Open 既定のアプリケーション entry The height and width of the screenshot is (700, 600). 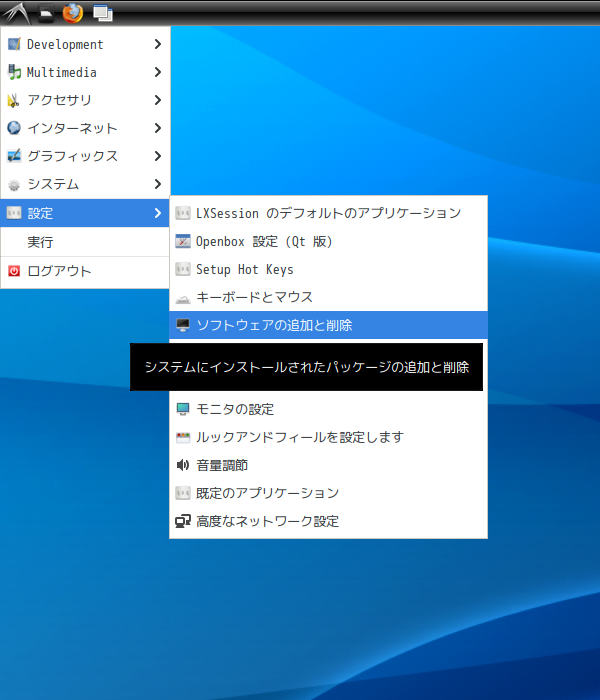(x=329, y=493)
